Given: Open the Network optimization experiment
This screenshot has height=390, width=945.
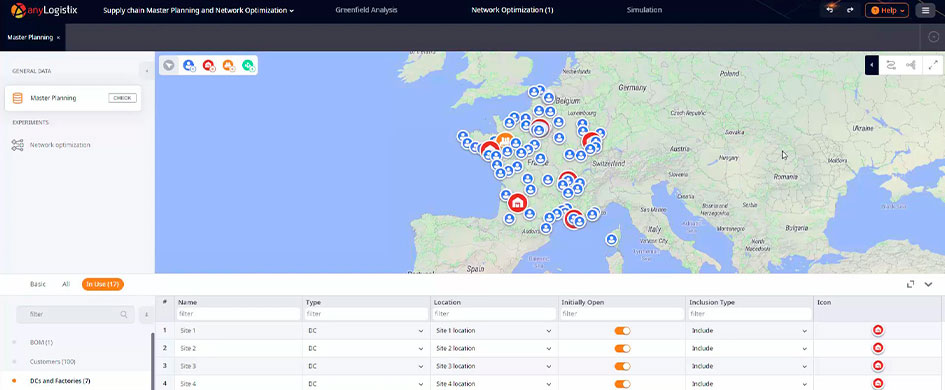Looking at the screenshot, I should [60, 145].
